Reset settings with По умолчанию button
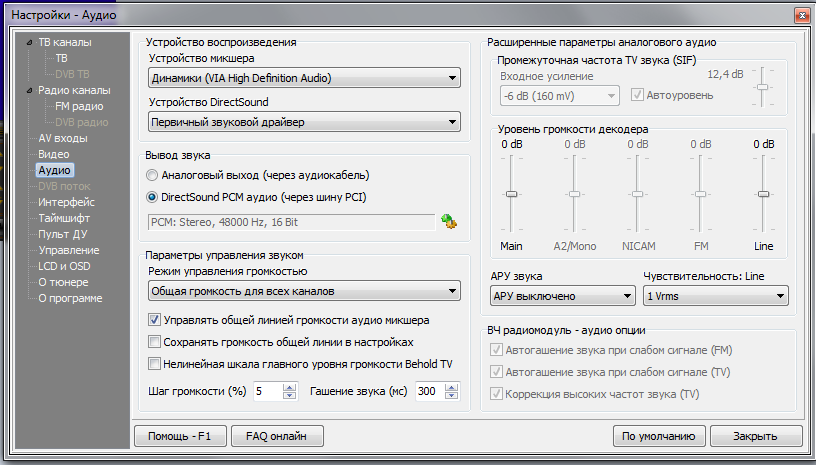Viewport: 816px width, 465px height. (x=657, y=436)
